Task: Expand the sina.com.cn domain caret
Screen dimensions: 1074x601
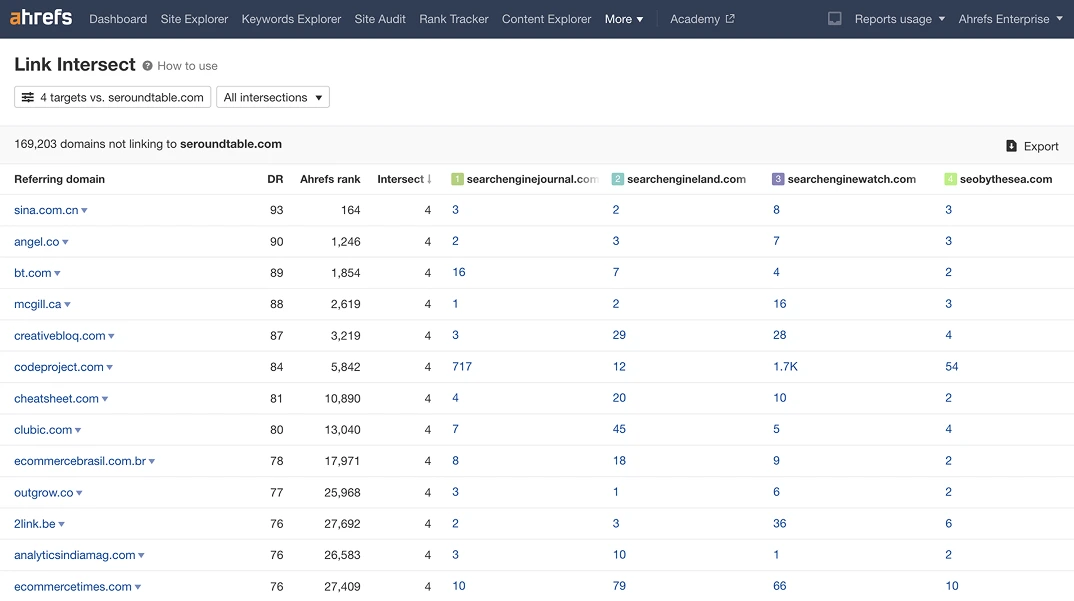Action: [85, 211]
